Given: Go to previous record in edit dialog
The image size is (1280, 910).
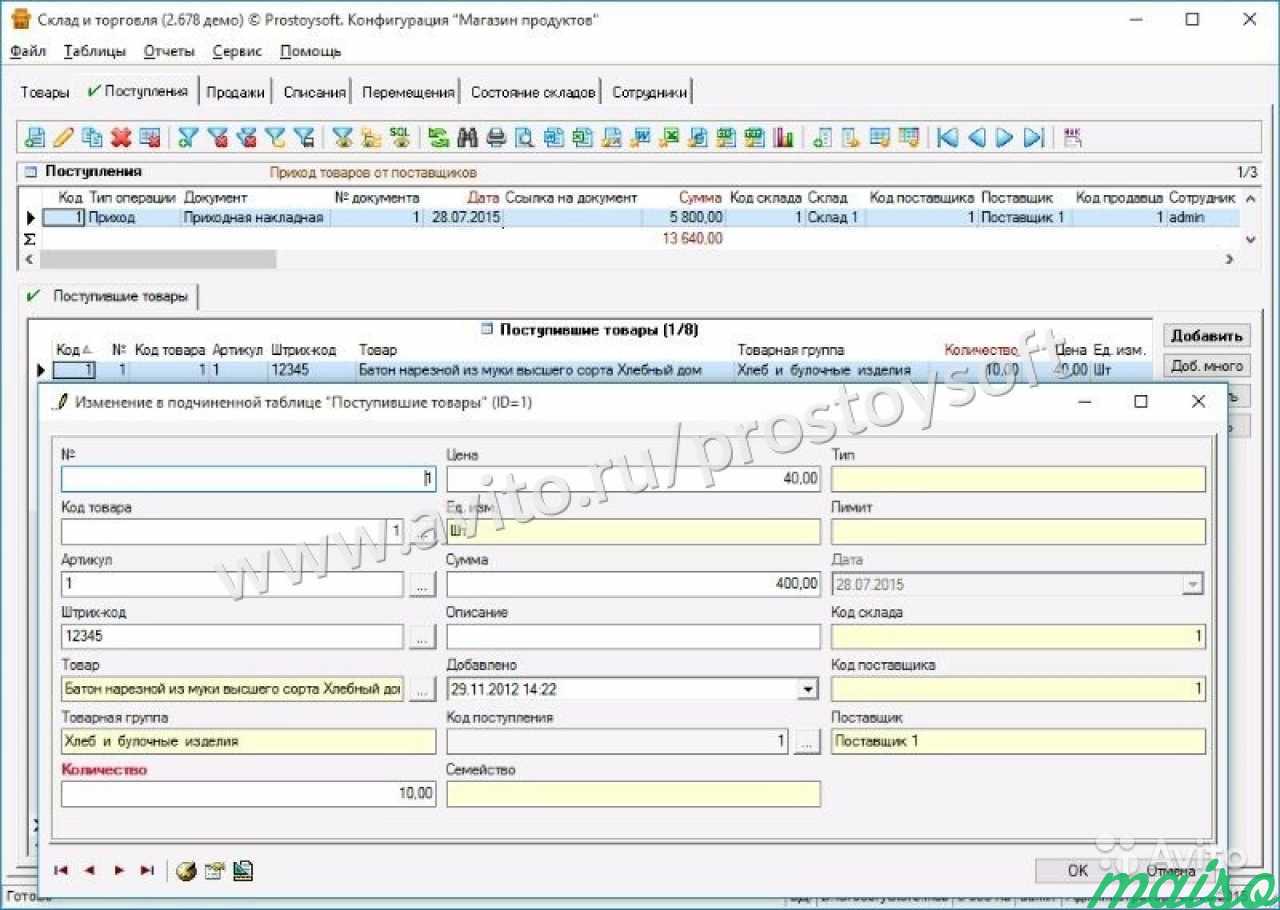Looking at the screenshot, I should [x=90, y=871].
